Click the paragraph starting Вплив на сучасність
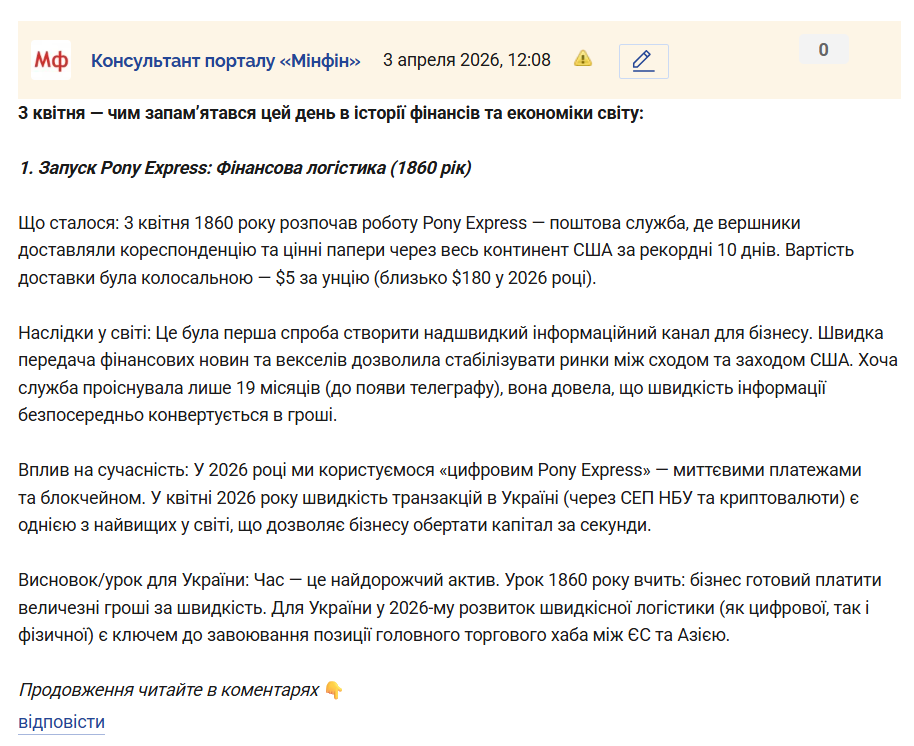The height and width of the screenshot is (746, 914). (x=440, y=498)
